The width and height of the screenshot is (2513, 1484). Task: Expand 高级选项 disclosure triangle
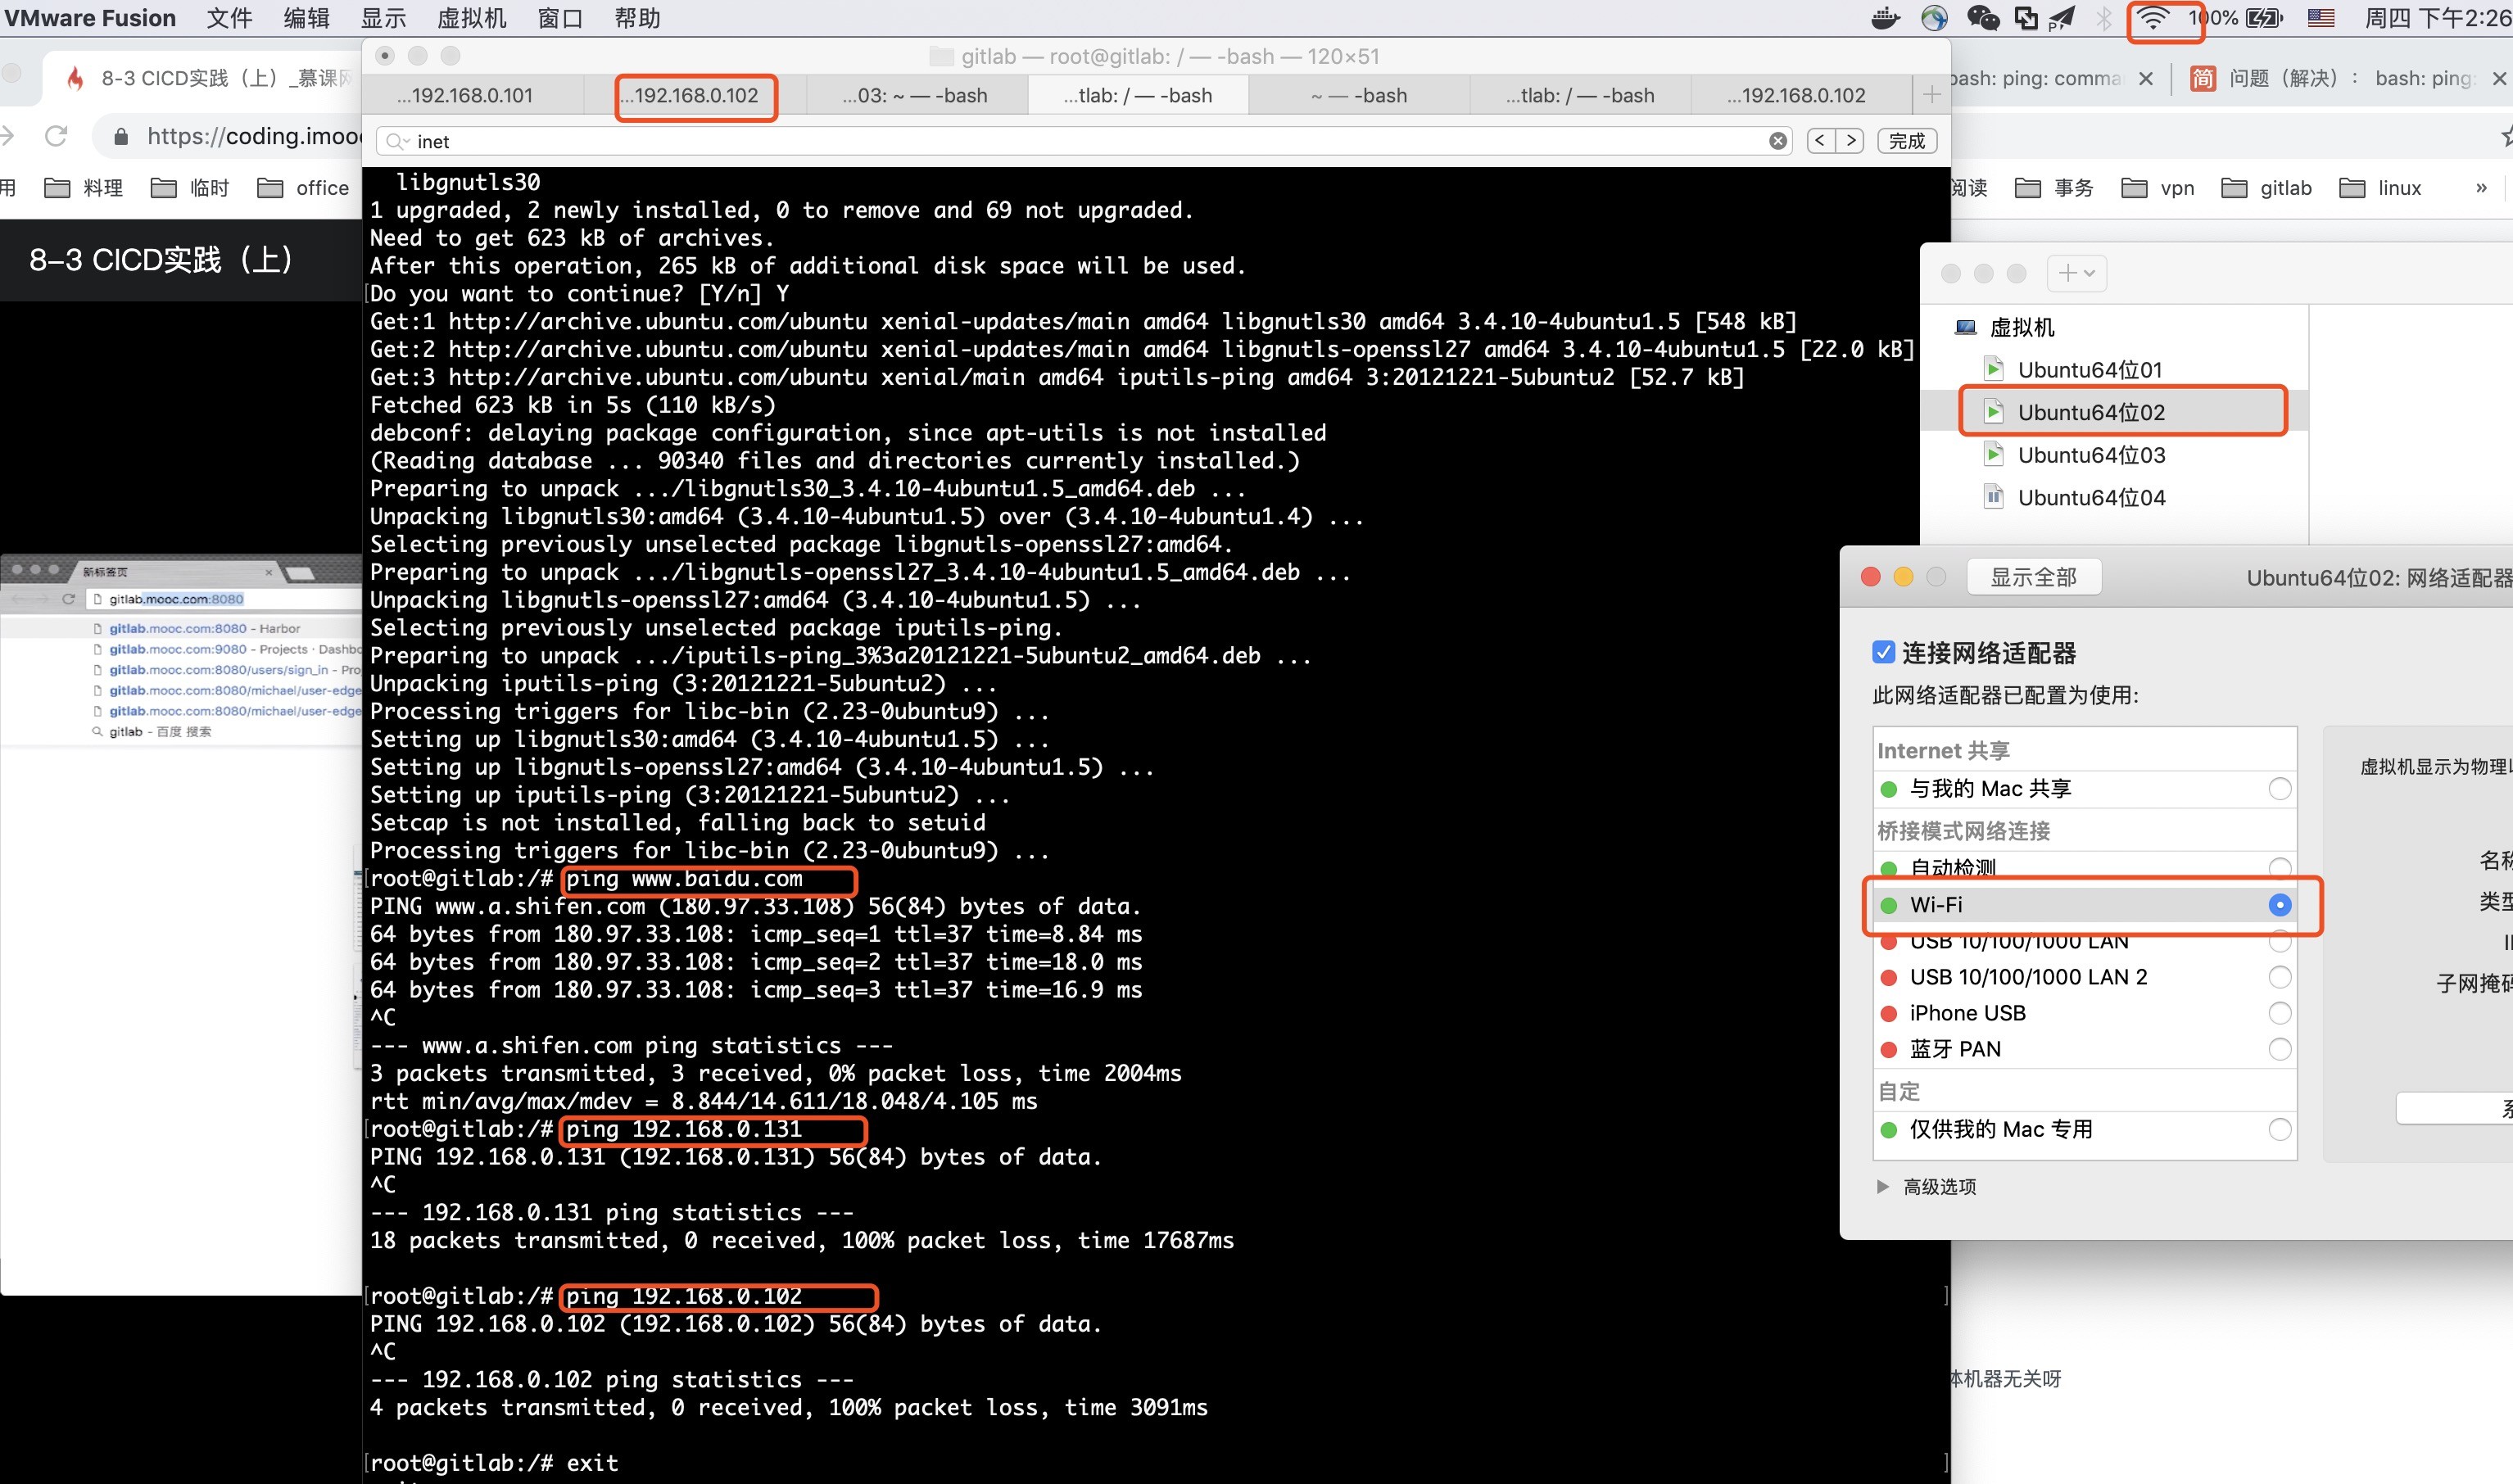click(x=1883, y=1187)
